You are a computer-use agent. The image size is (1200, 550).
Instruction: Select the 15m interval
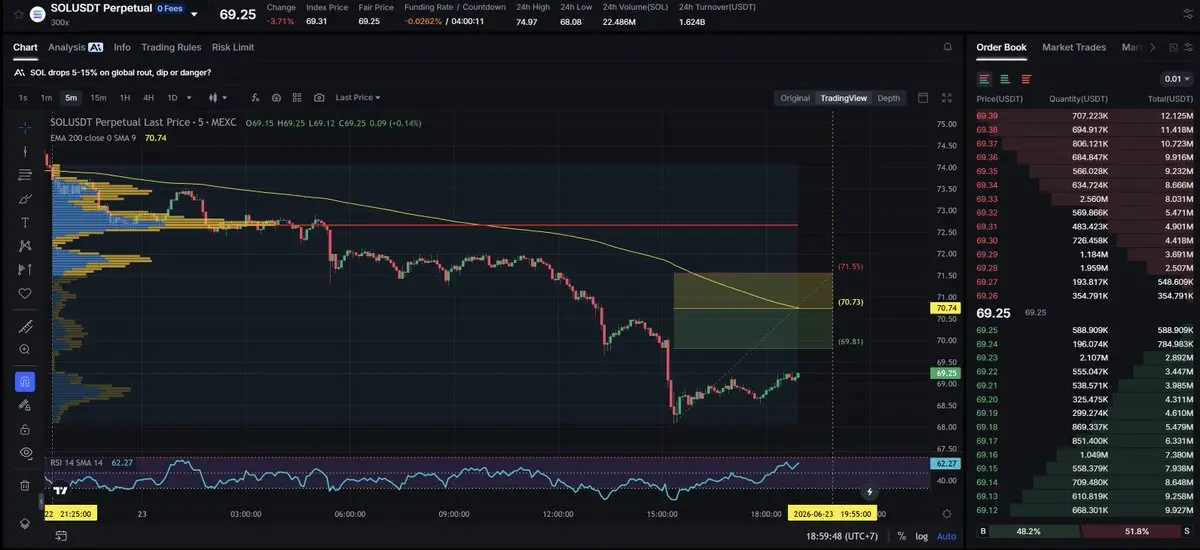(98, 98)
